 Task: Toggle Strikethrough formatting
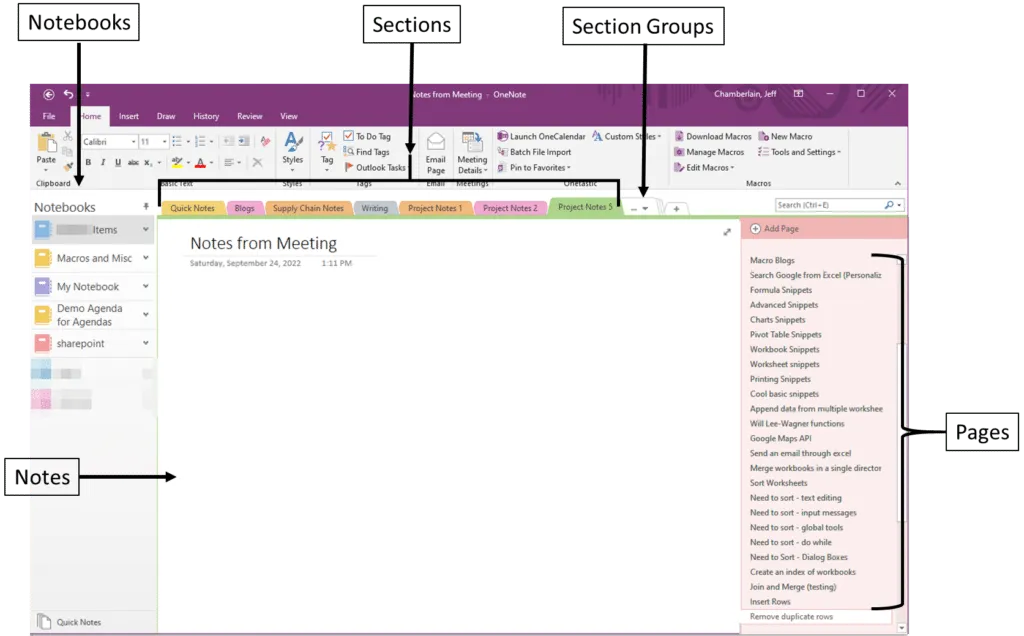(133, 163)
